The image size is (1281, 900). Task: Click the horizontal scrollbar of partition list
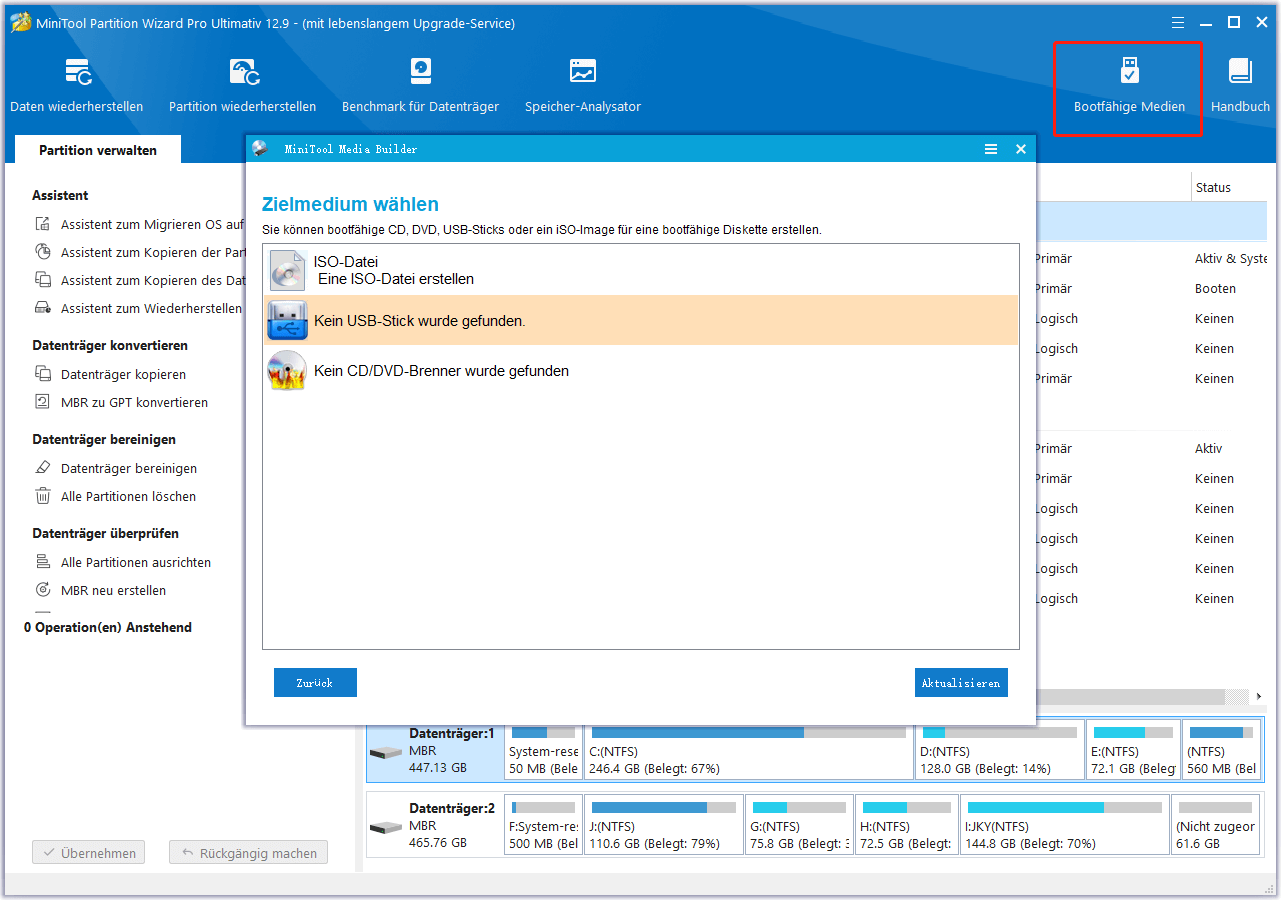coord(1130,696)
